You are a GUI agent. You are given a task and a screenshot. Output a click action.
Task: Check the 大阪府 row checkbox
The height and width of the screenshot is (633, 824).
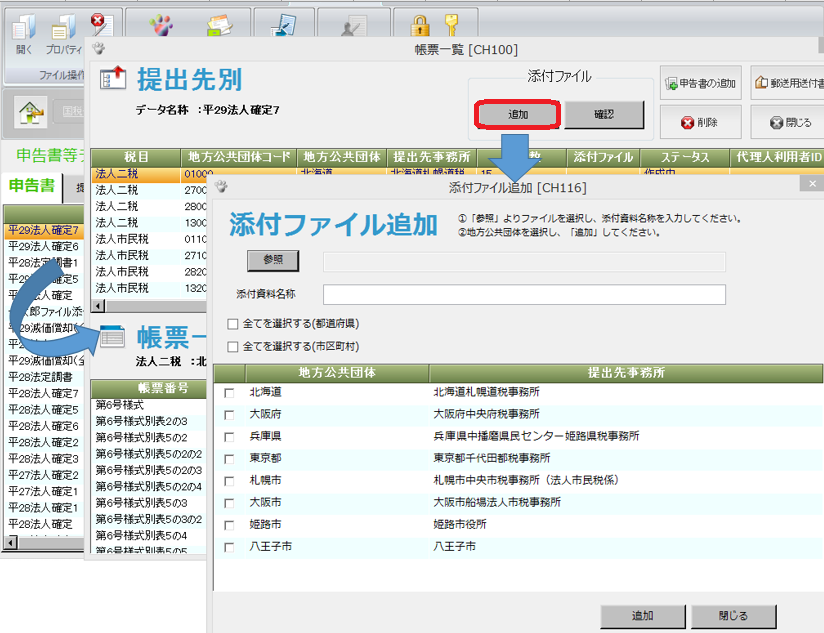click(x=229, y=415)
